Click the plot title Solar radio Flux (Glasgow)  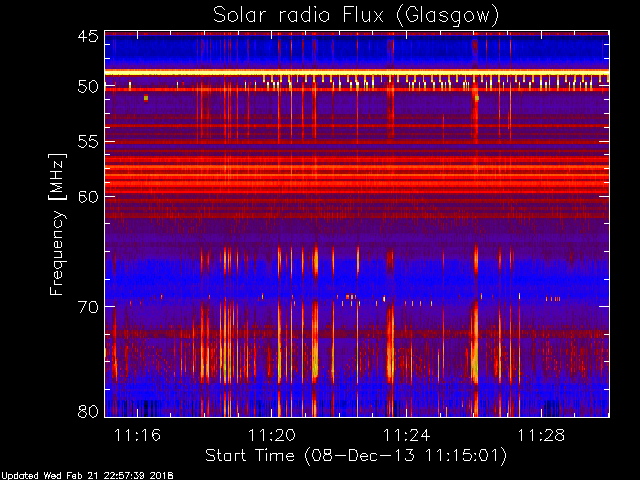(x=356, y=16)
